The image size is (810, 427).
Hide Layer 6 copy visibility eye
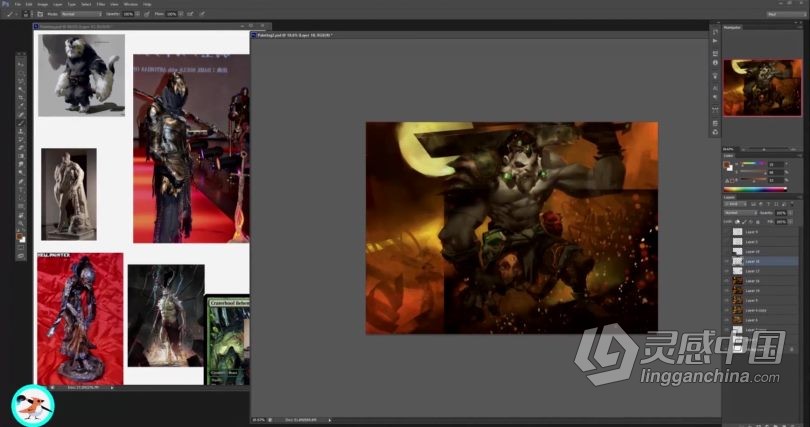[x=727, y=310]
